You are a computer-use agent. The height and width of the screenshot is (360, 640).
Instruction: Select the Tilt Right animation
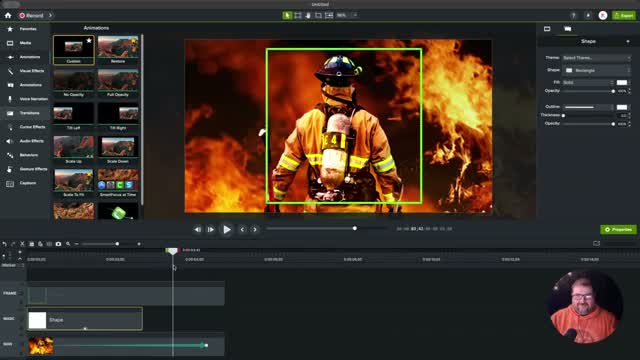(118, 116)
